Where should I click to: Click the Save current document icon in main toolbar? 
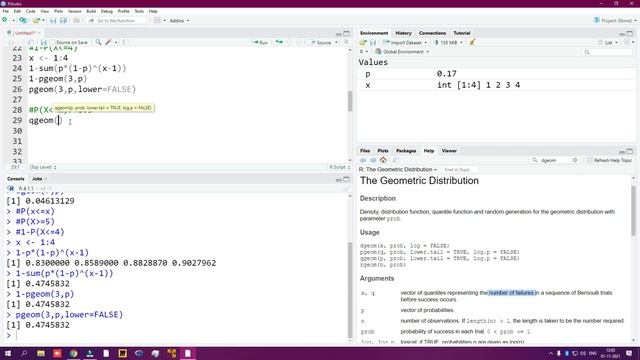pyautogui.click(x=53, y=20)
